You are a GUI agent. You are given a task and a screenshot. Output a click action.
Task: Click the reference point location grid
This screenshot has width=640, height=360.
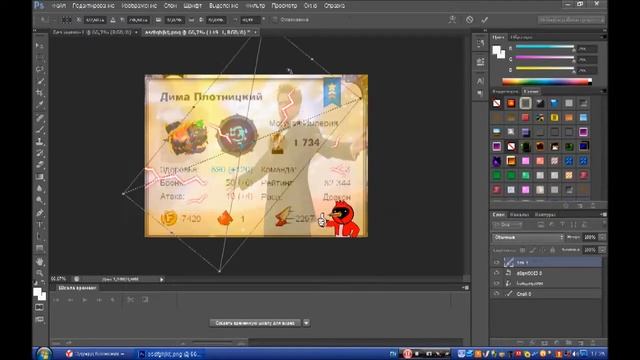pos(67,20)
